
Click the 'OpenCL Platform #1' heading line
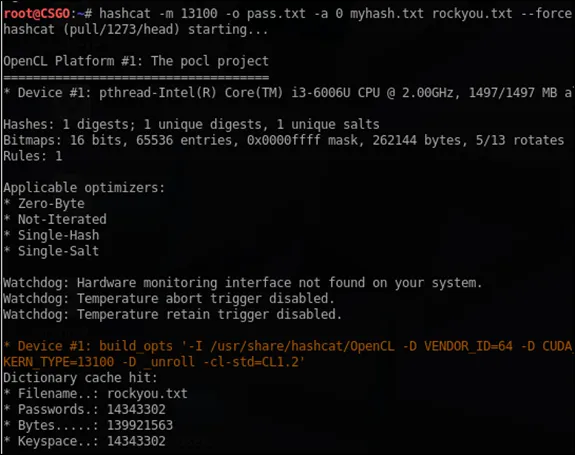tap(136, 61)
